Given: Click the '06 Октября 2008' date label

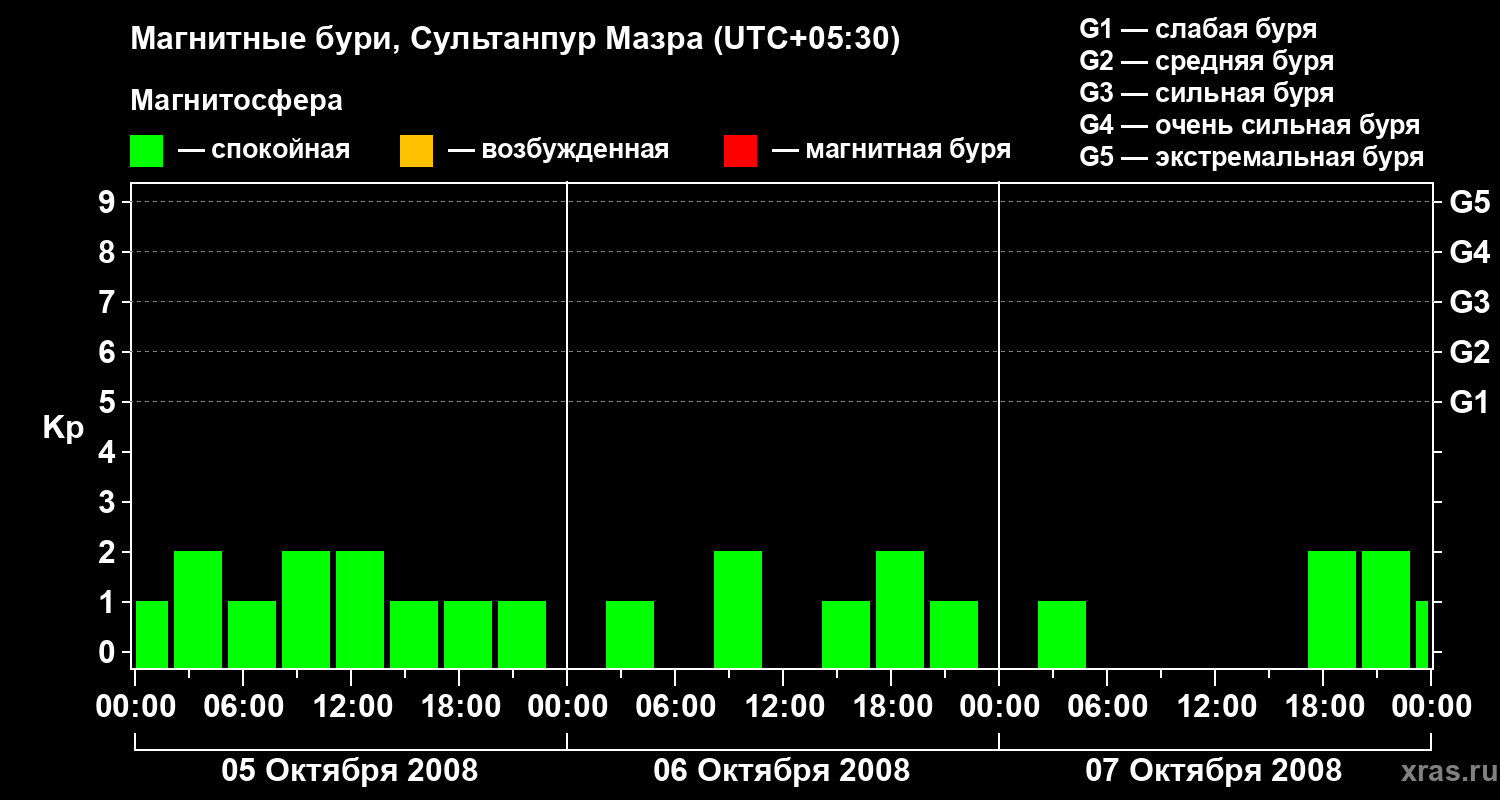Looking at the screenshot, I should [782, 771].
